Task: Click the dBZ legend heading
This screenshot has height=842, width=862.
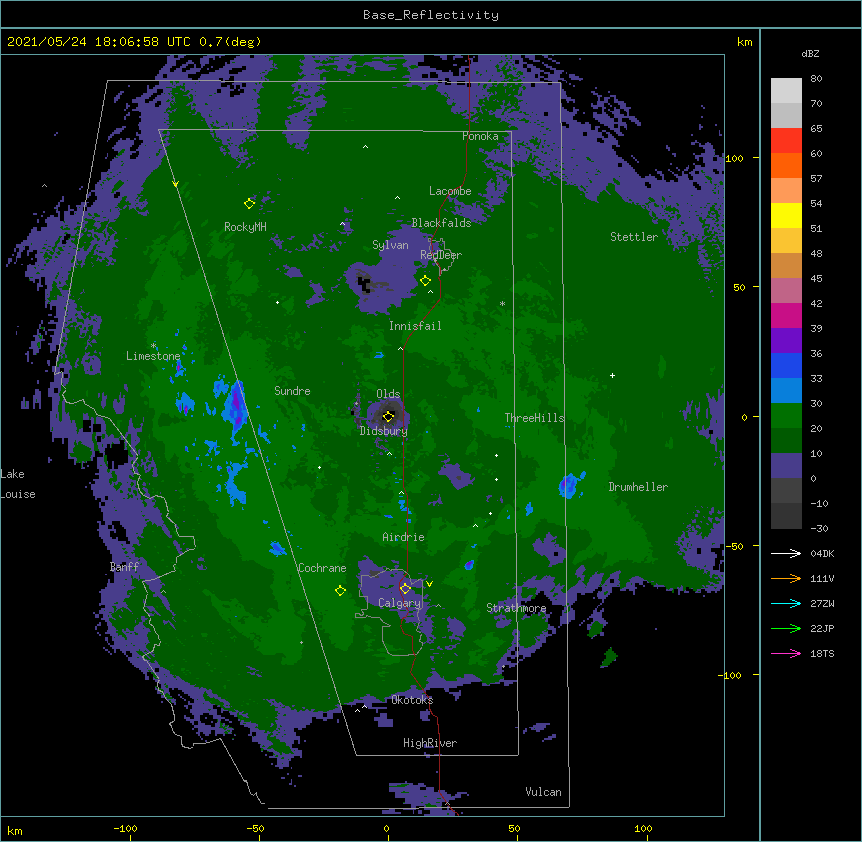Action: click(810, 54)
